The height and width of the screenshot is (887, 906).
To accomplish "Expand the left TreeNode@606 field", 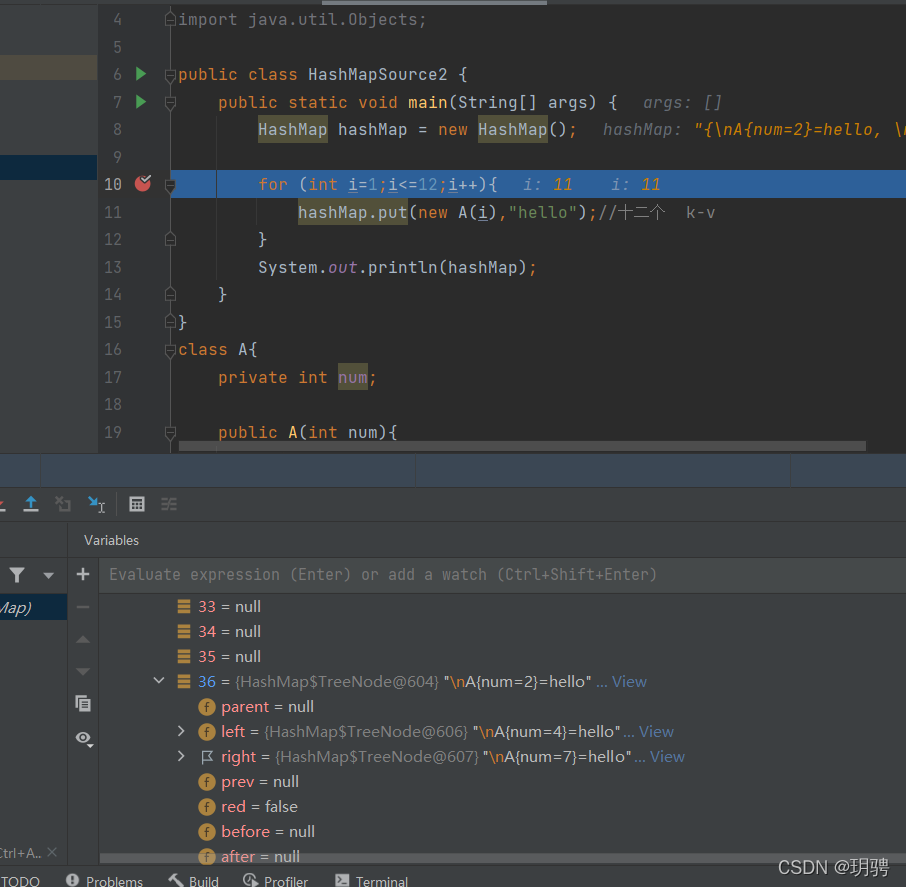I will click(x=181, y=731).
